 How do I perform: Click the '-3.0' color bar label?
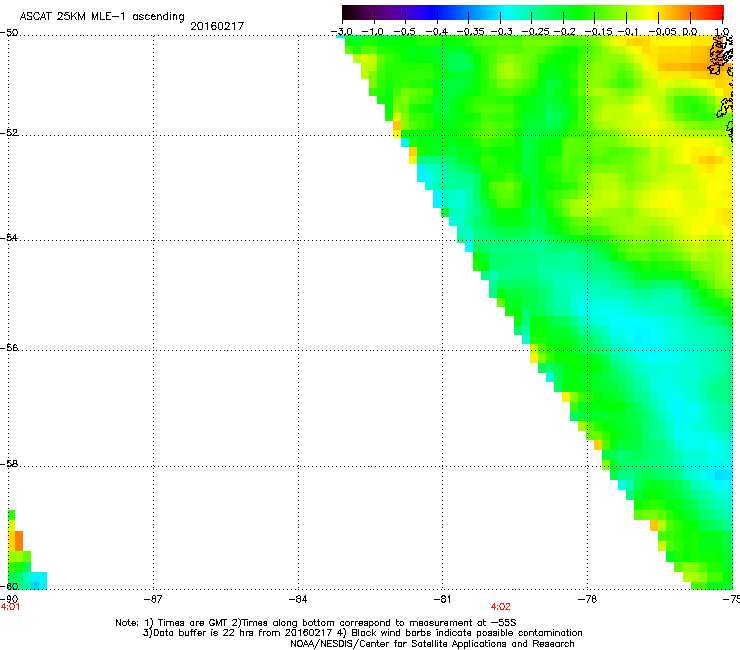(x=342, y=32)
